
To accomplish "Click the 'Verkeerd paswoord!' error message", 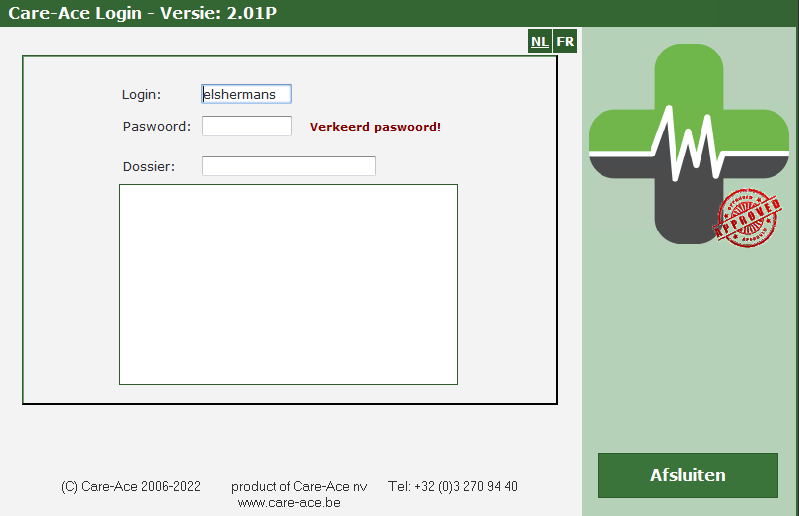I will tap(375, 127).
